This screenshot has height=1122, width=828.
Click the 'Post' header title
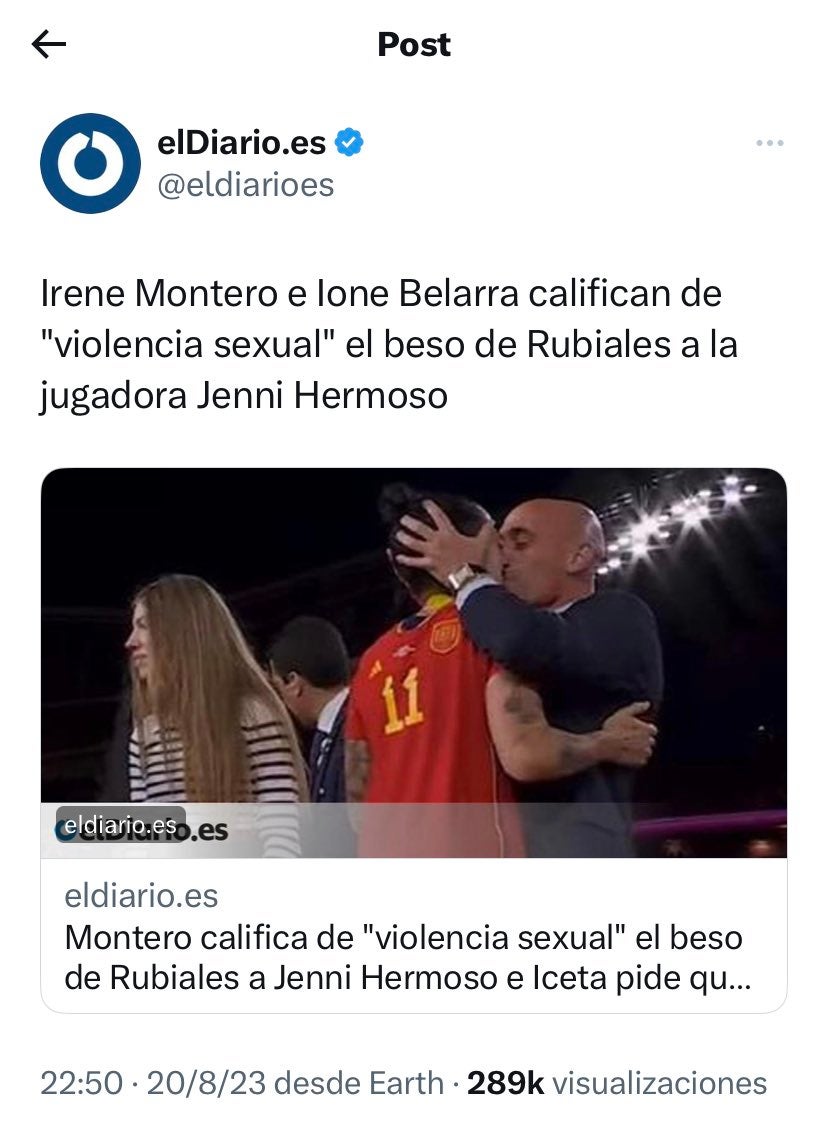414,44
